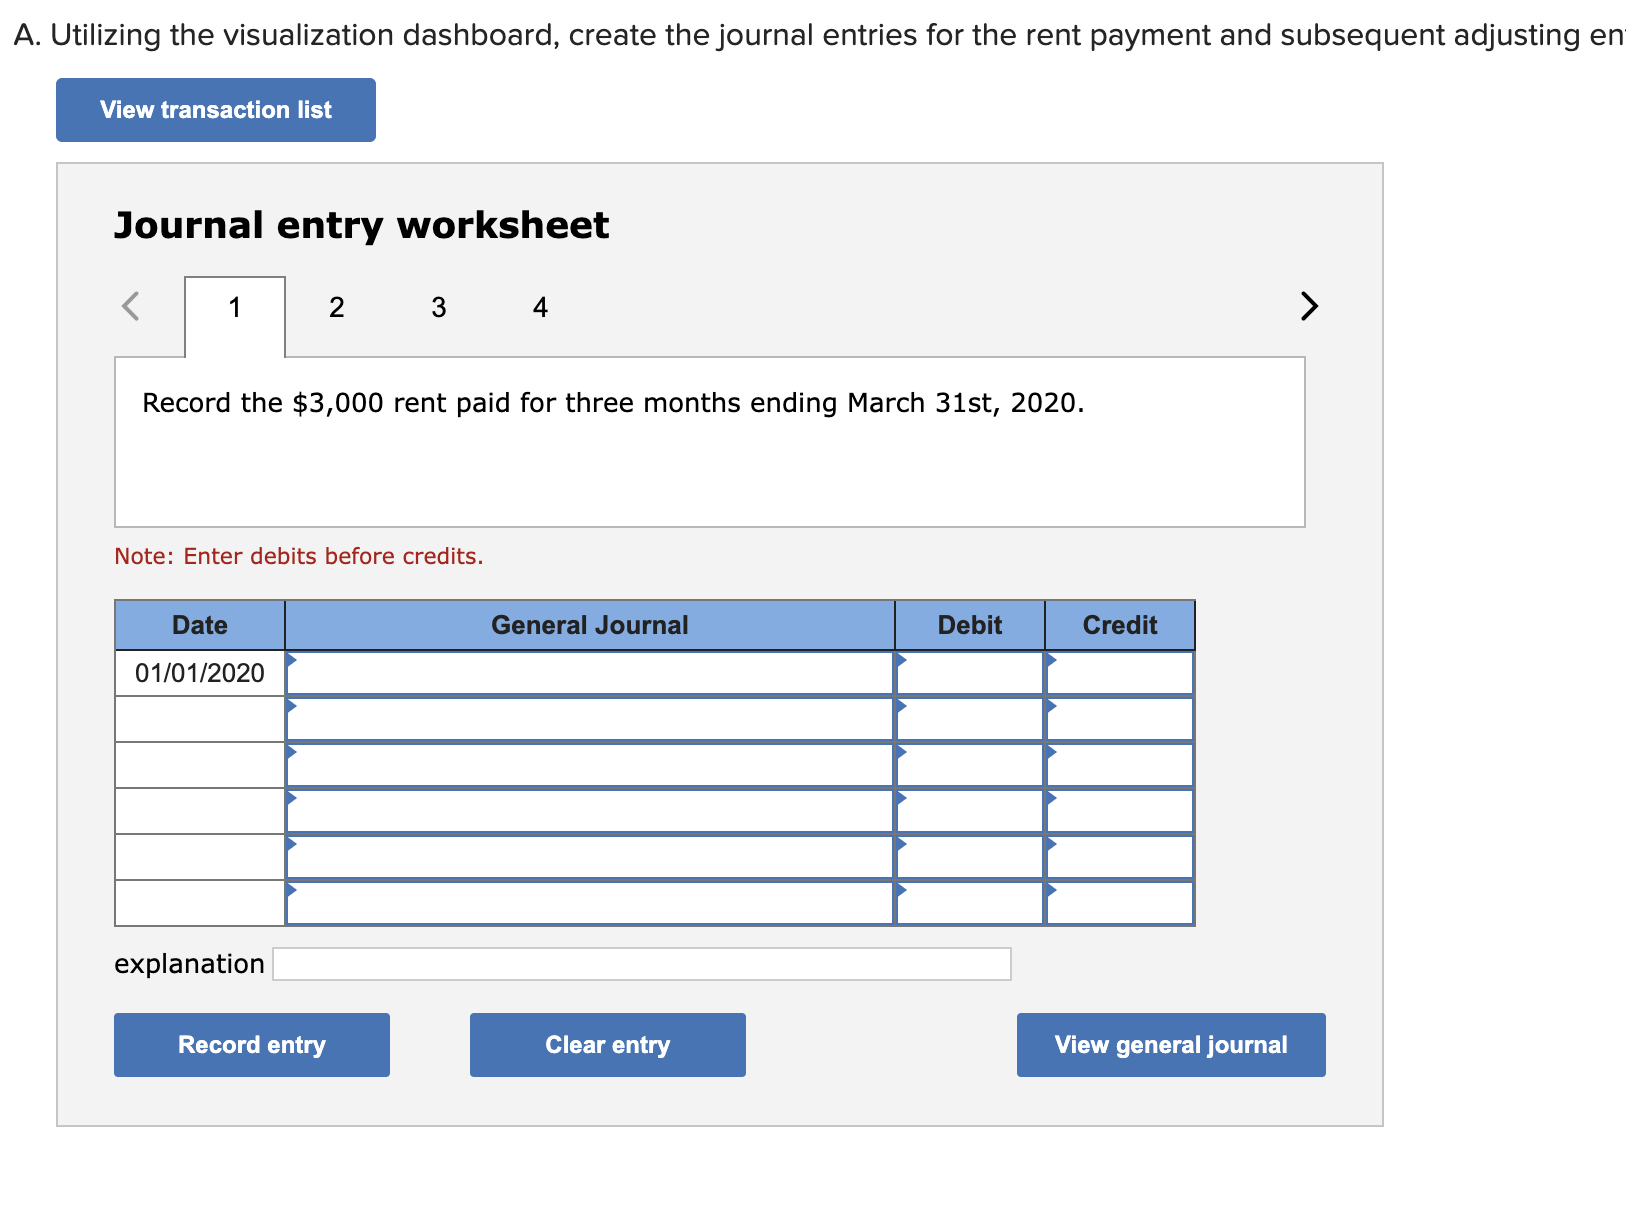
Task: Navigate back using the left chevron arrow
Action: click(x=131, y=307)
